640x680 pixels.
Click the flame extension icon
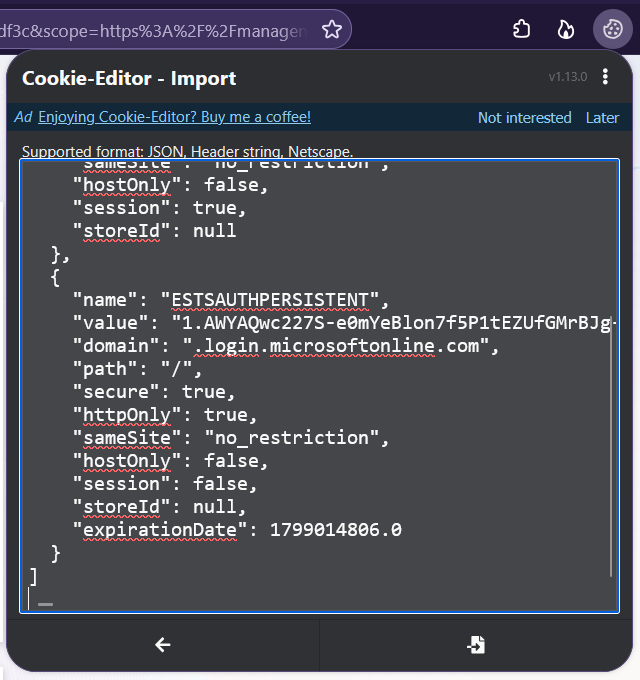[x=565, y=29]
